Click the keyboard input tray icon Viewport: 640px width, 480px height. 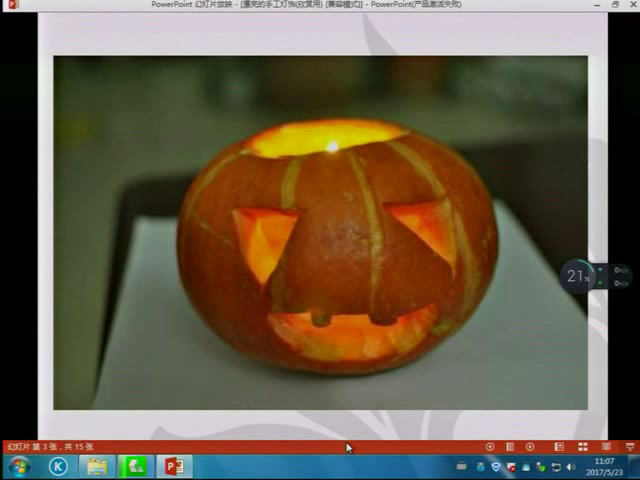point(462,467)
